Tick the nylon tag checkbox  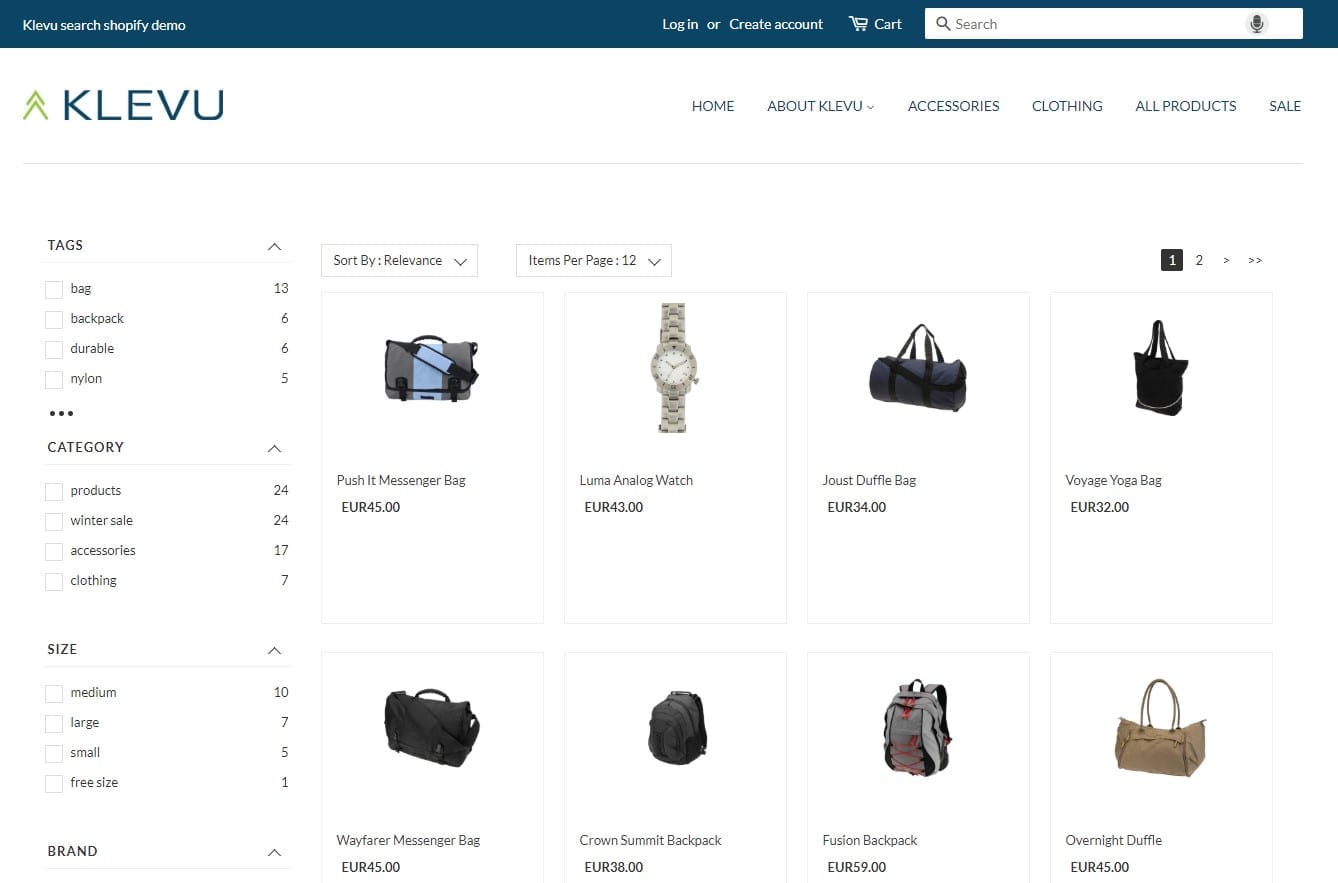point(54,380)
